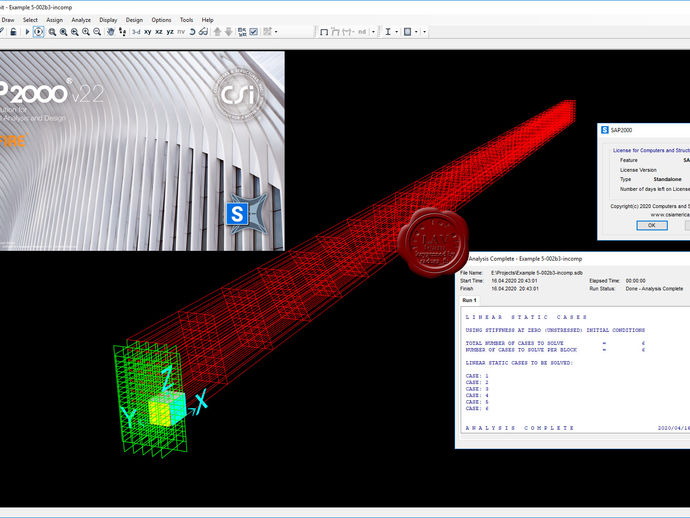Viewport: 690px width, 518px height.
Task: Click the SAP2000 S logo on splash
Action: [237, 214]
